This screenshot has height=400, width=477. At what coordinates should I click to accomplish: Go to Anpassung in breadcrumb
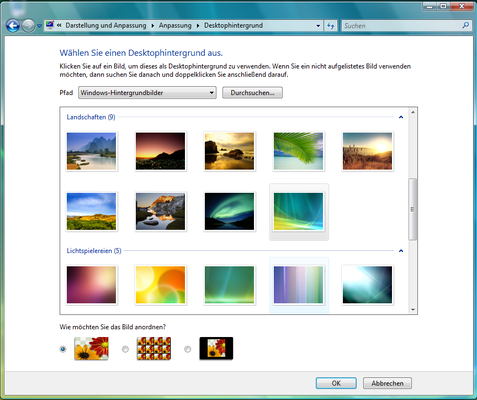(x=175, y=25)
